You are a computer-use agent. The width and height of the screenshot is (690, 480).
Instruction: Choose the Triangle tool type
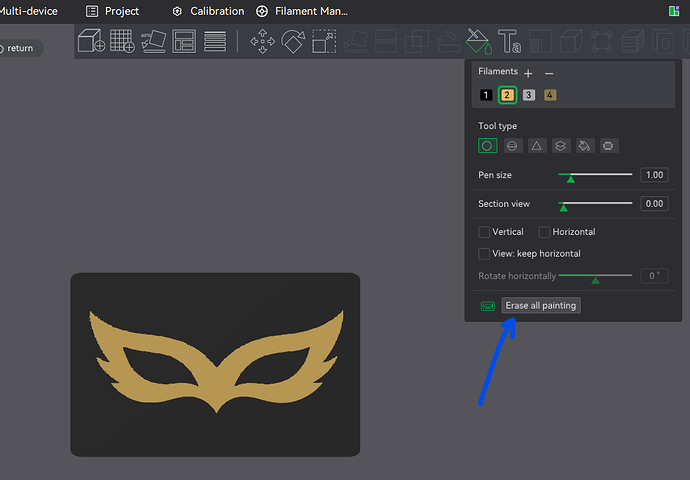536,146
